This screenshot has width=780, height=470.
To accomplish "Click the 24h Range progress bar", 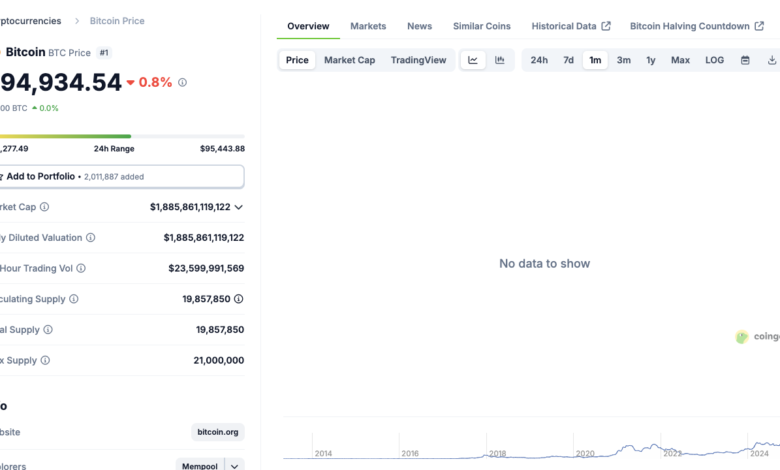I will click(122, 136).
